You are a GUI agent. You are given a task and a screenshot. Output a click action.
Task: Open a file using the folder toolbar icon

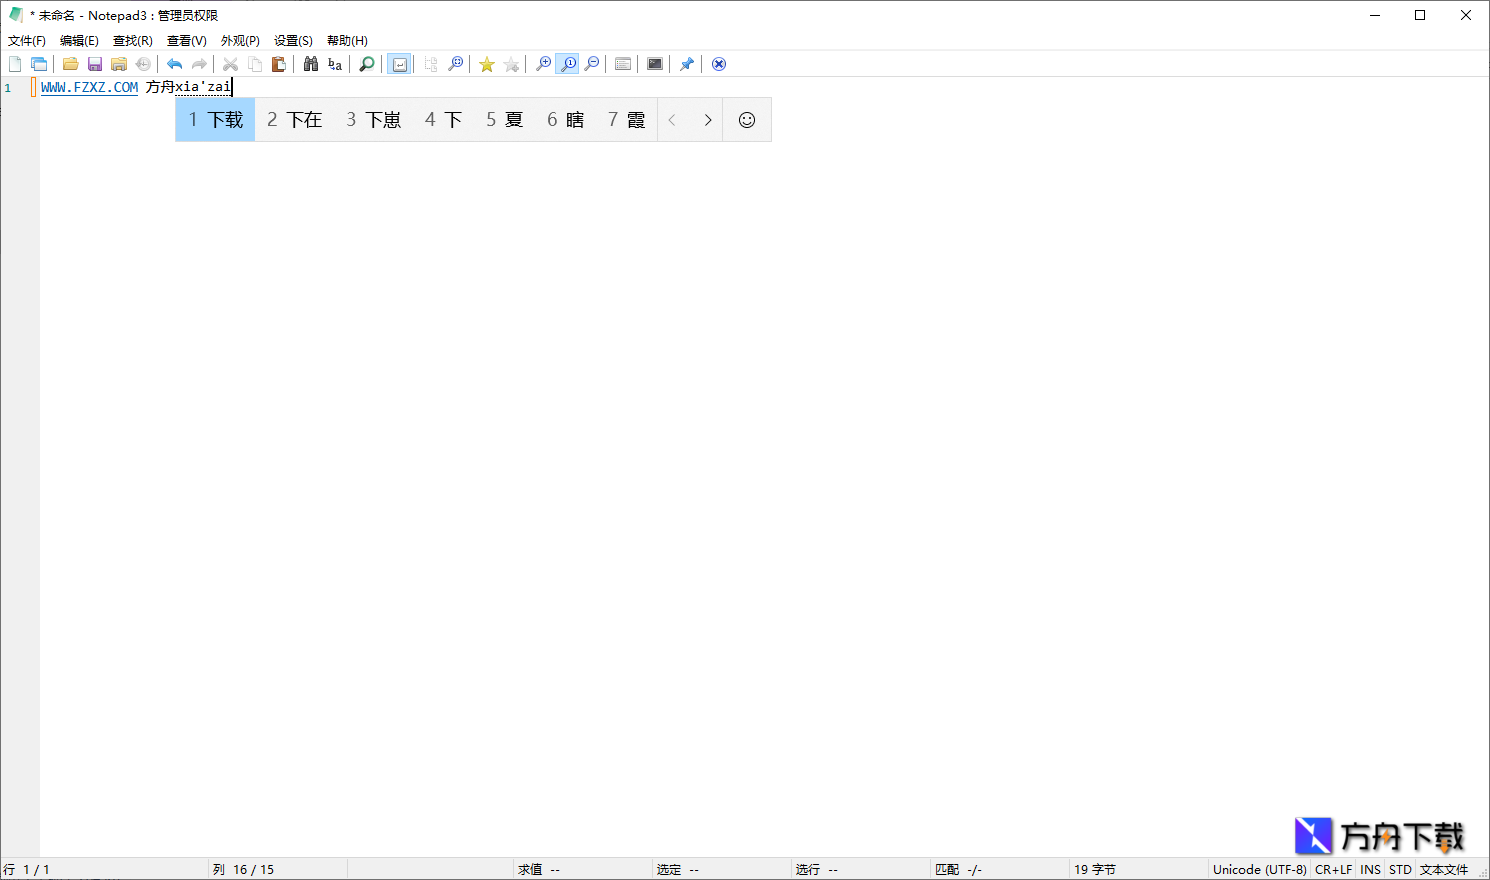[70, 63]
